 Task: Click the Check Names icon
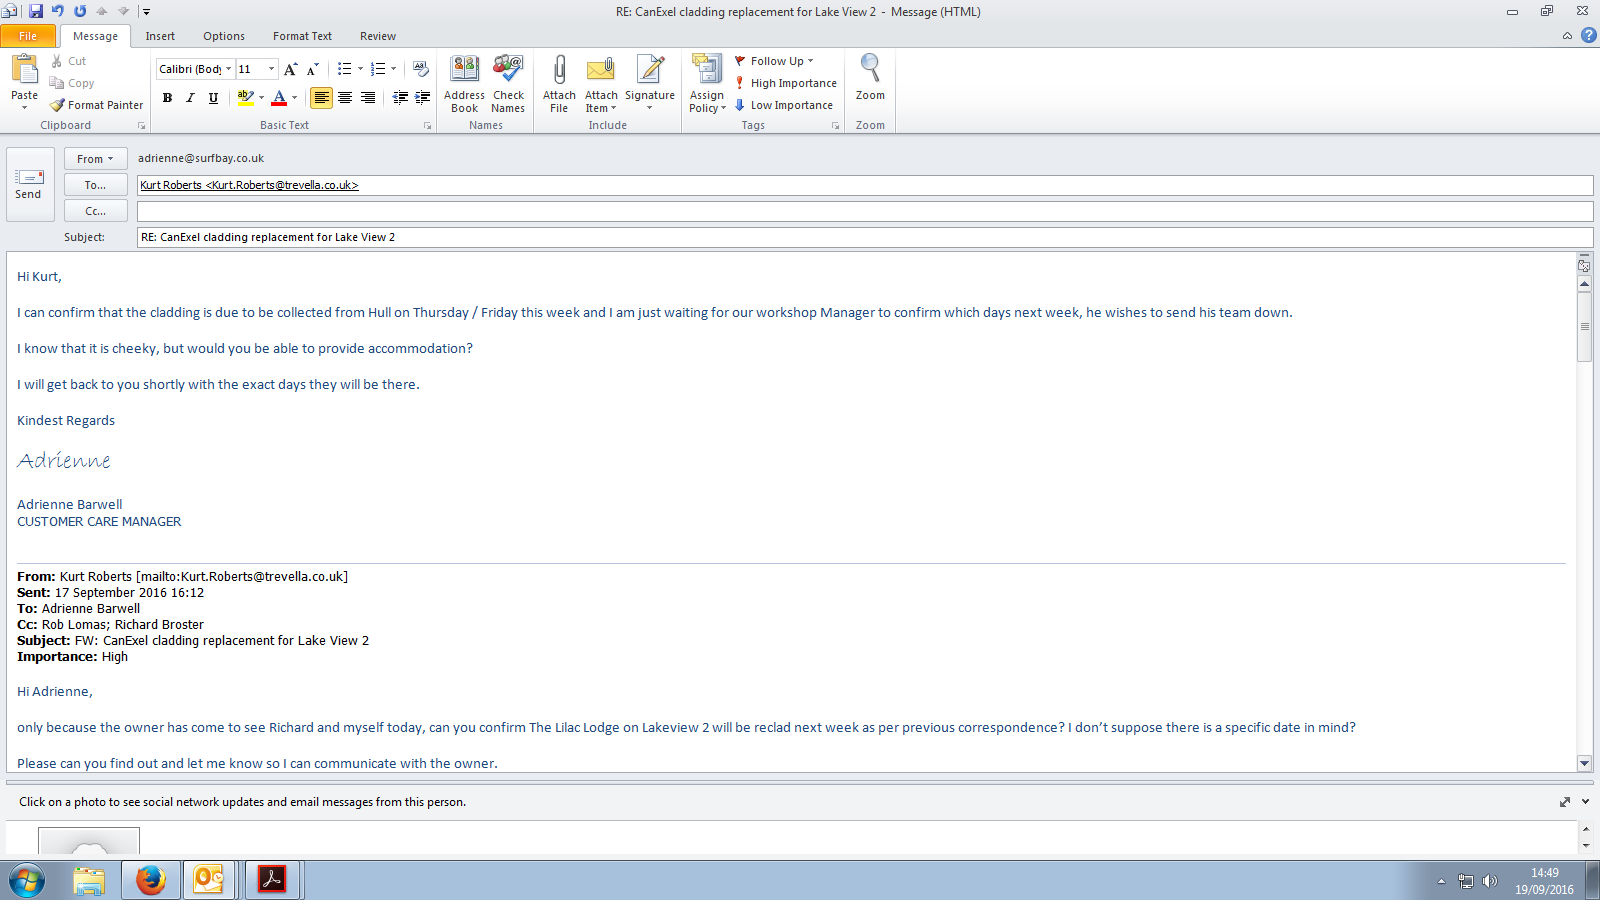tap(508, 70)
